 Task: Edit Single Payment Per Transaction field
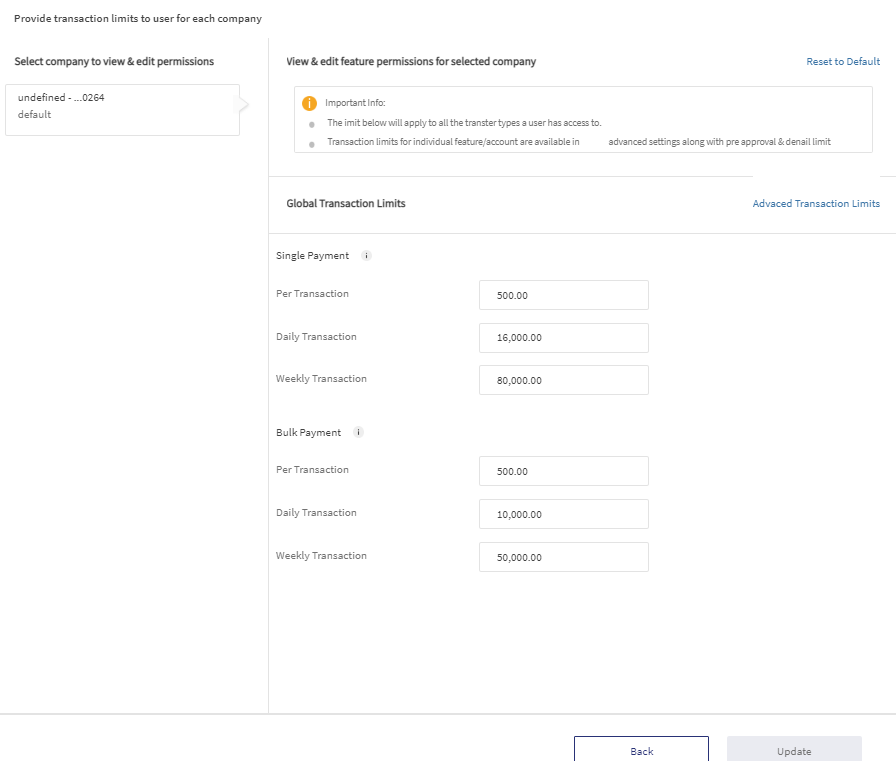(563, 295)
